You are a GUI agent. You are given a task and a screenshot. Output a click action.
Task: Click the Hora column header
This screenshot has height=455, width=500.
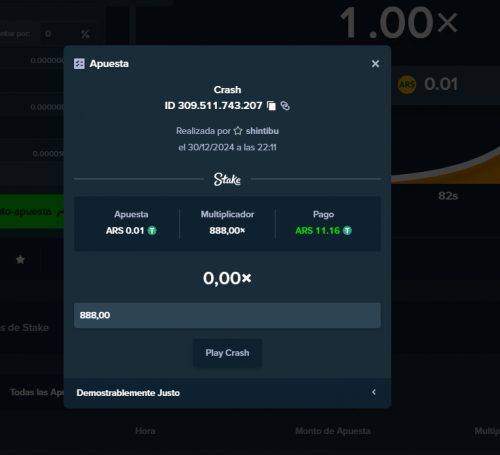(145, 431)
